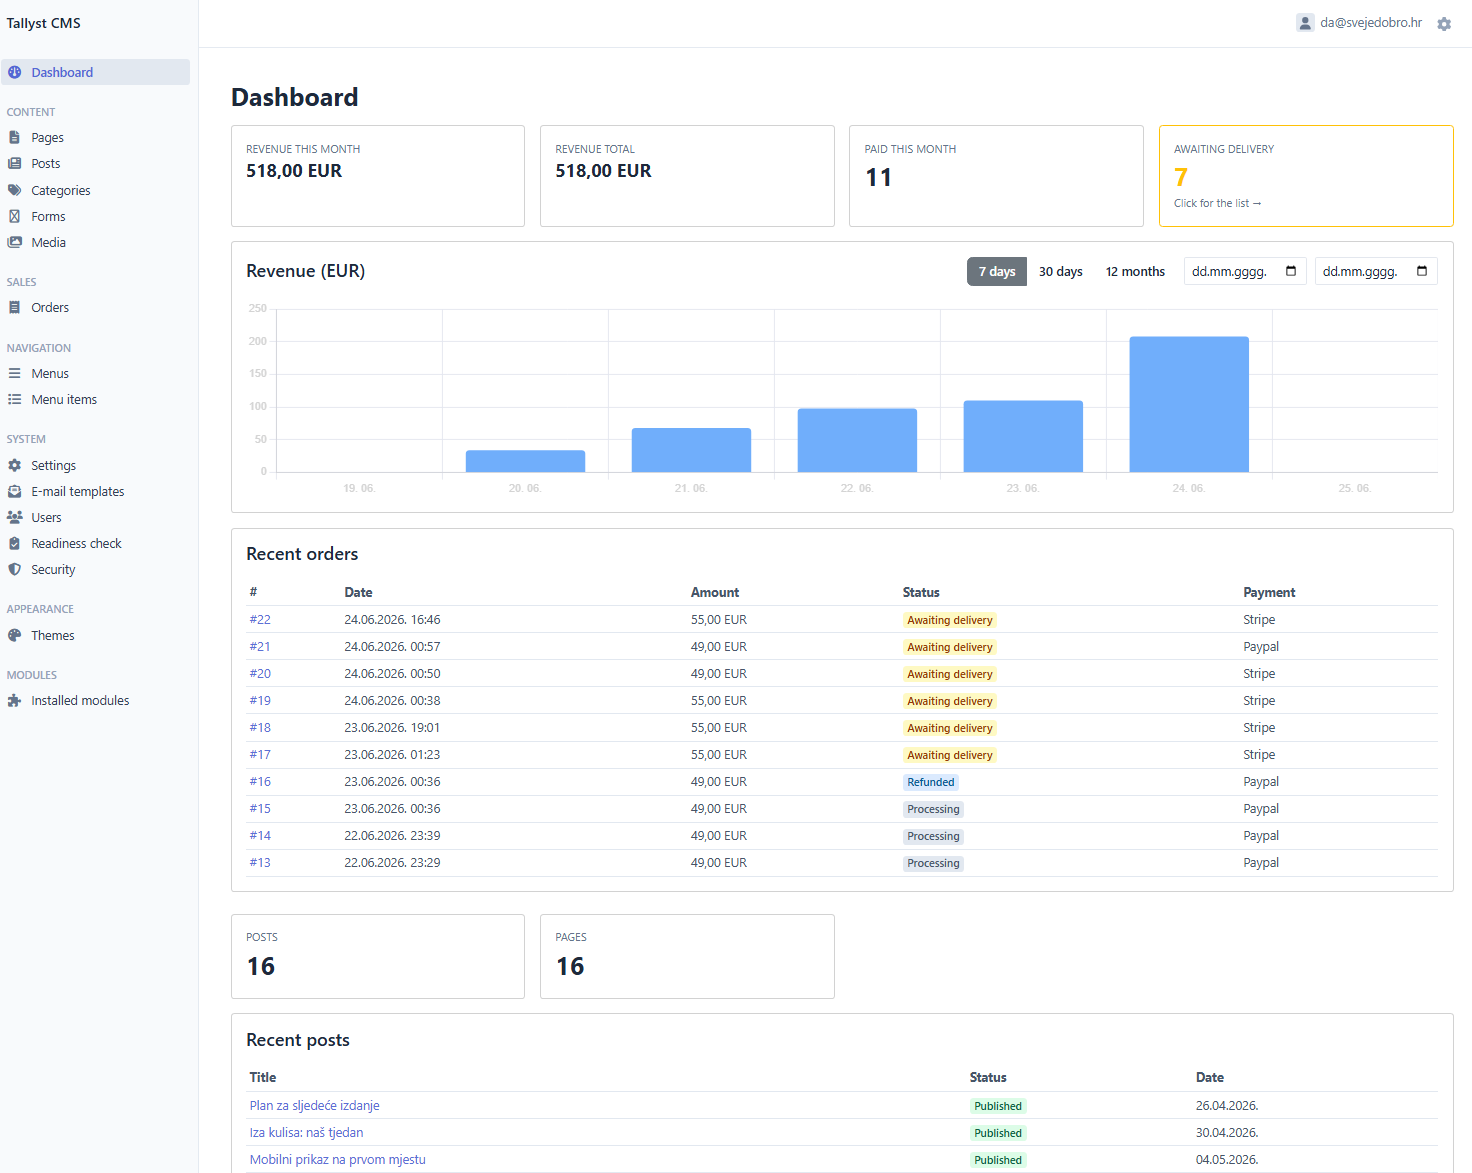Click Awaiting delivery badge on order #22
Screen dimensions: 1472x1173
click(x=950, y=620)
